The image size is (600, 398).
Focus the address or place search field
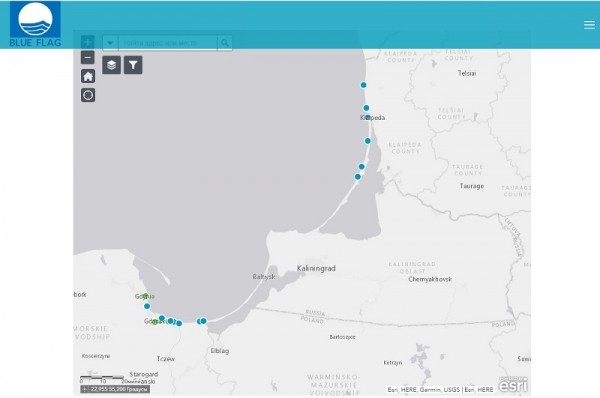pyautogui.click(x=168, y=43)
